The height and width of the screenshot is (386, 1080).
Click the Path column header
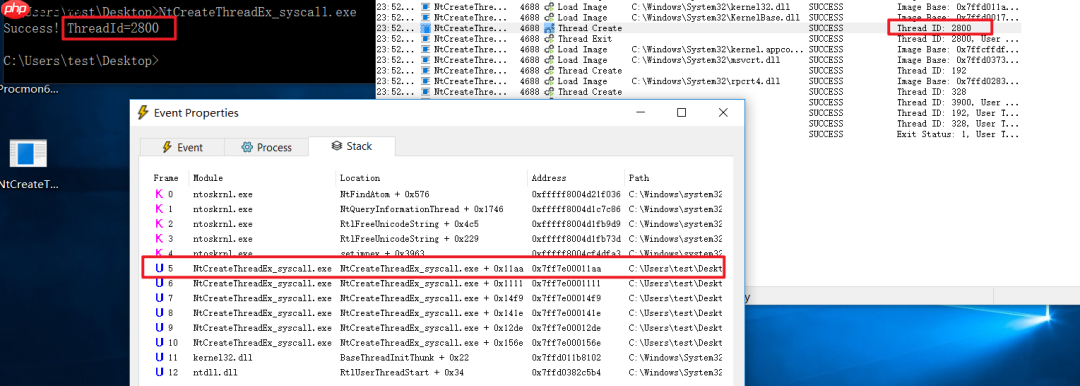coord(638,178)
